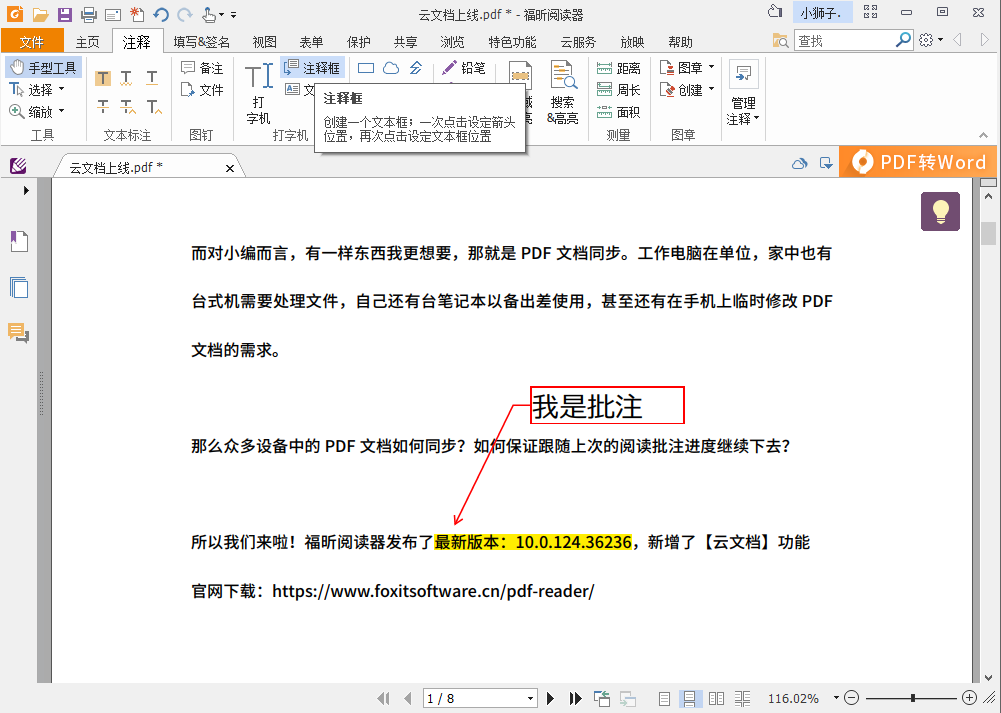Click the create new PDF icon
Image resolution: width=1001 pixels, height=713 pixels.
pyautogui.click(x=137, y=13)
